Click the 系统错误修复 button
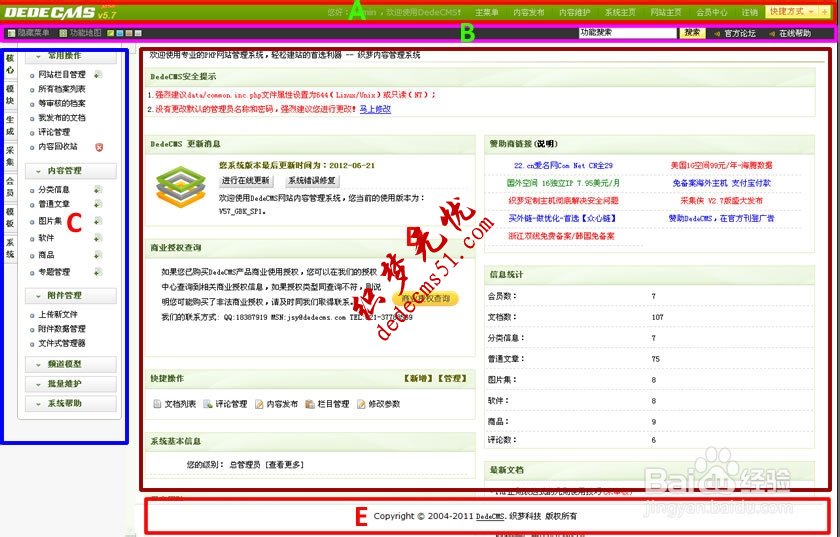The width and height of the screenshot is (840, 537). [x=312, y=181]
